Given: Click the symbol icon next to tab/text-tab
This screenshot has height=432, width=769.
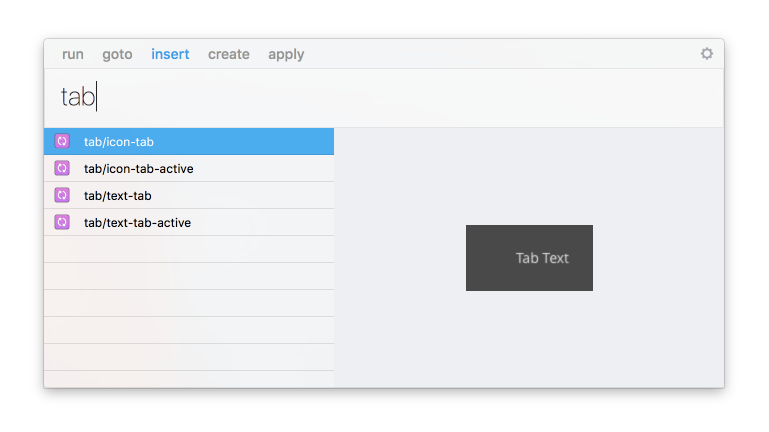Looking at the screenshot, I should 61,195.
